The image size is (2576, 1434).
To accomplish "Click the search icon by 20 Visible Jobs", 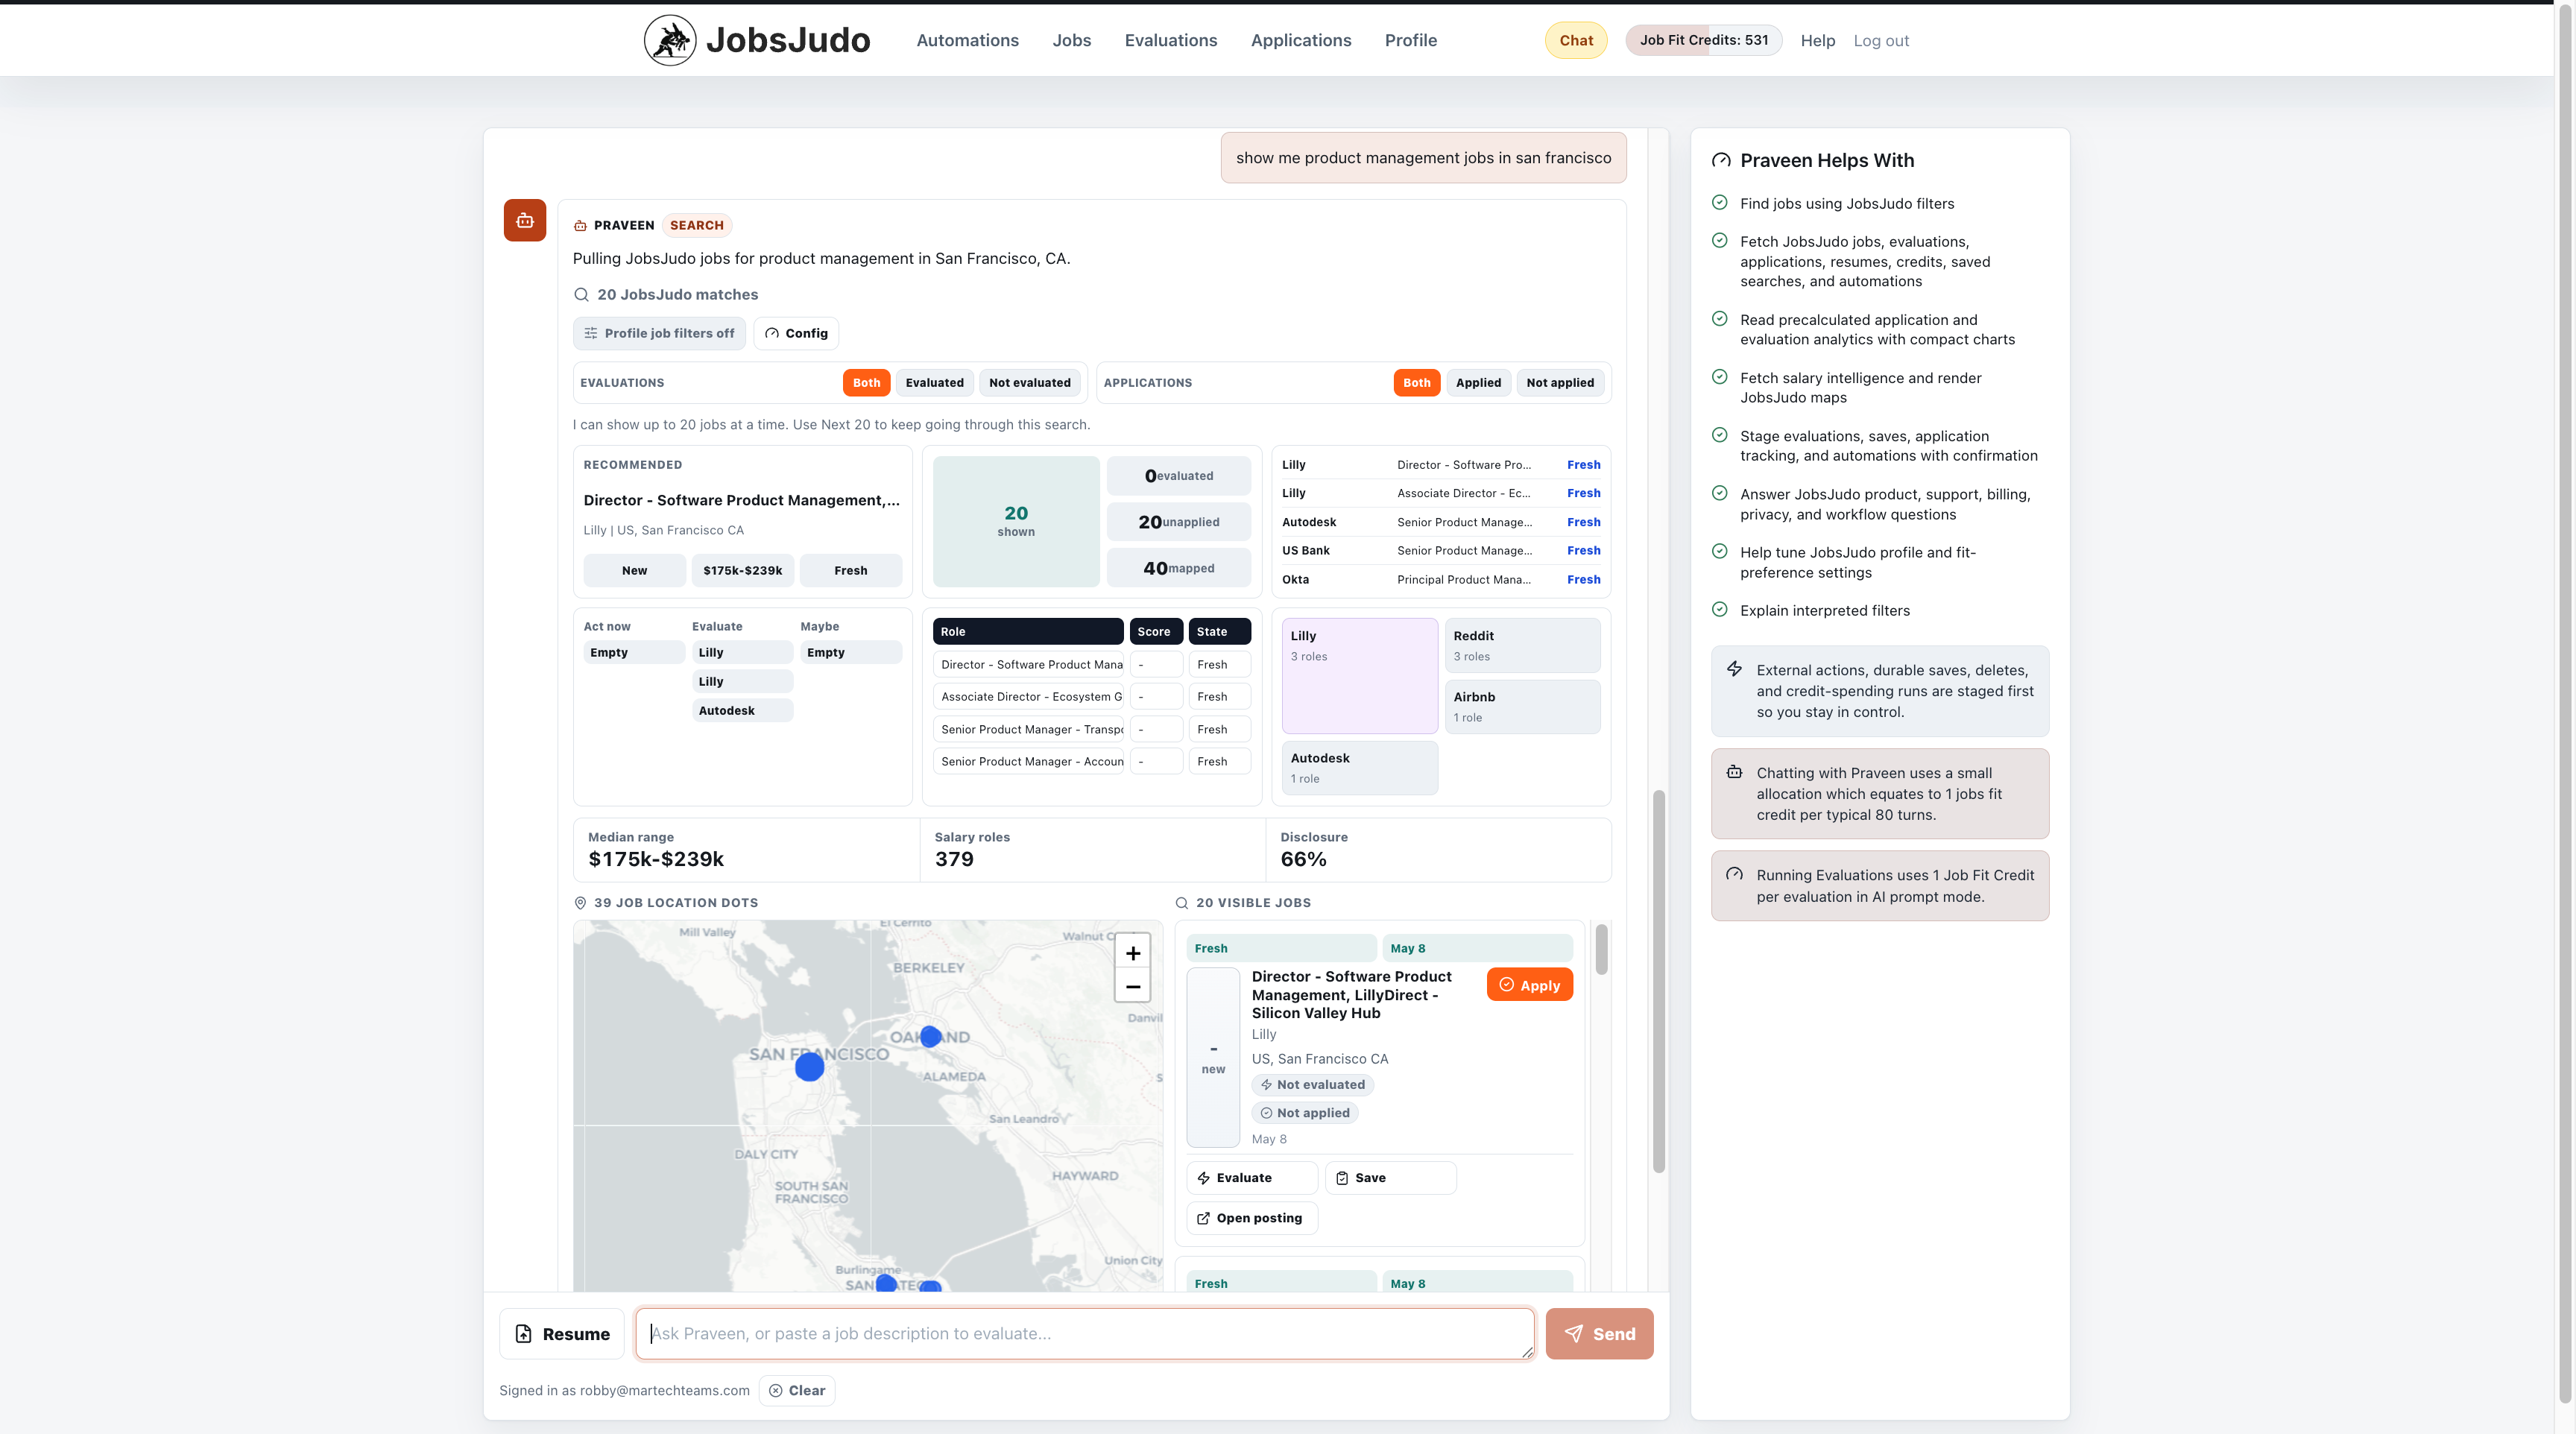I will point(1182,902).
